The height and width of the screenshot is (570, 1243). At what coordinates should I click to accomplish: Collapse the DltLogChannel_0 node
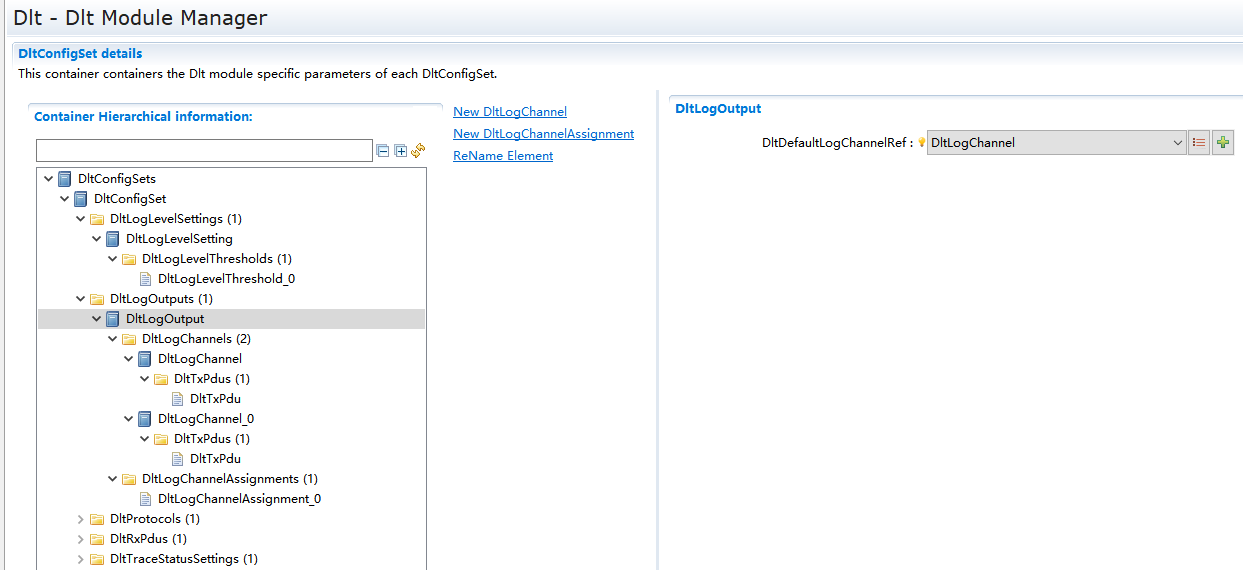click(129, 419)
